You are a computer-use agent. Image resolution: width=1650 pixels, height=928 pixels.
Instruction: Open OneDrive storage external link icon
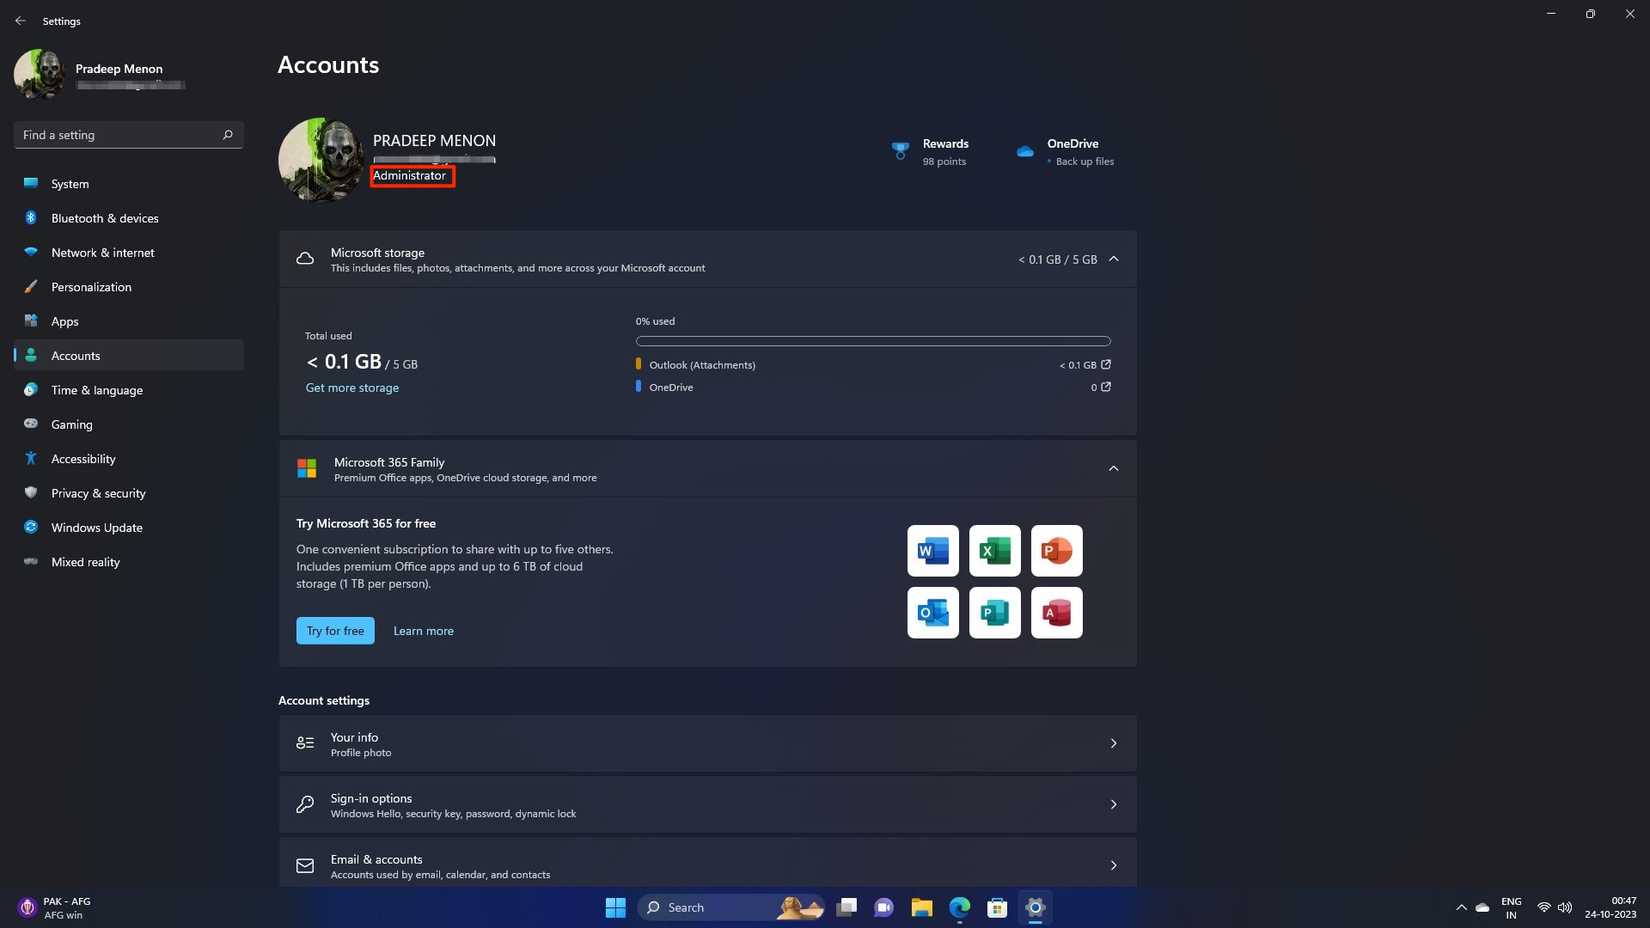click(1106, 387)
